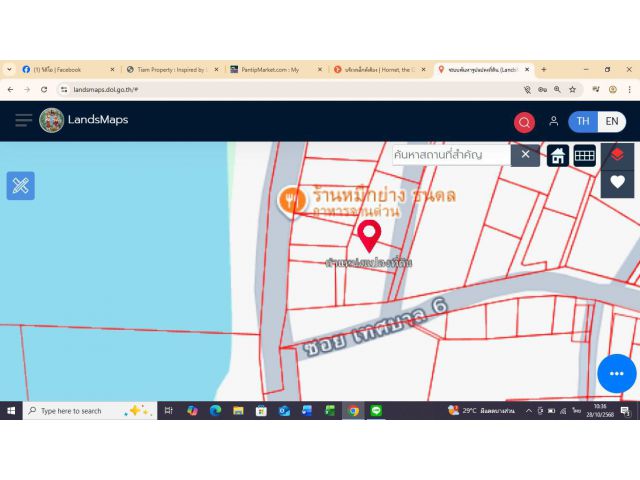This screenshot has width=640, height=480.
Task: Expand the tab search dropdown chevron
Action: tap(9, 70)
